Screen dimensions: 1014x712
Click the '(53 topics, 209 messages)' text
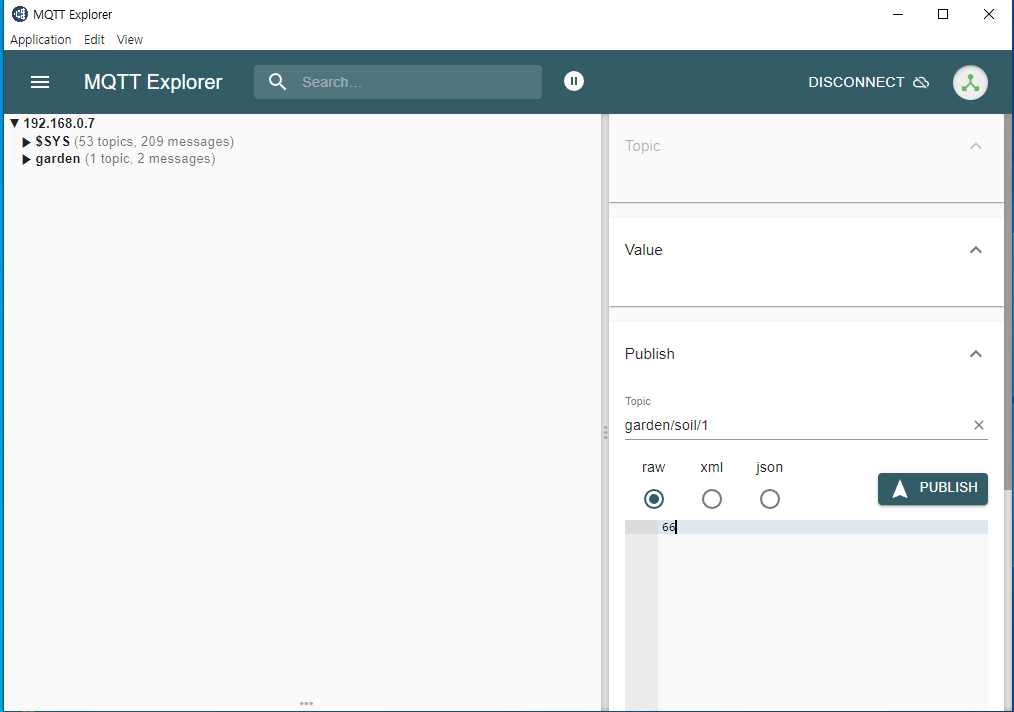tap(154, 142)
